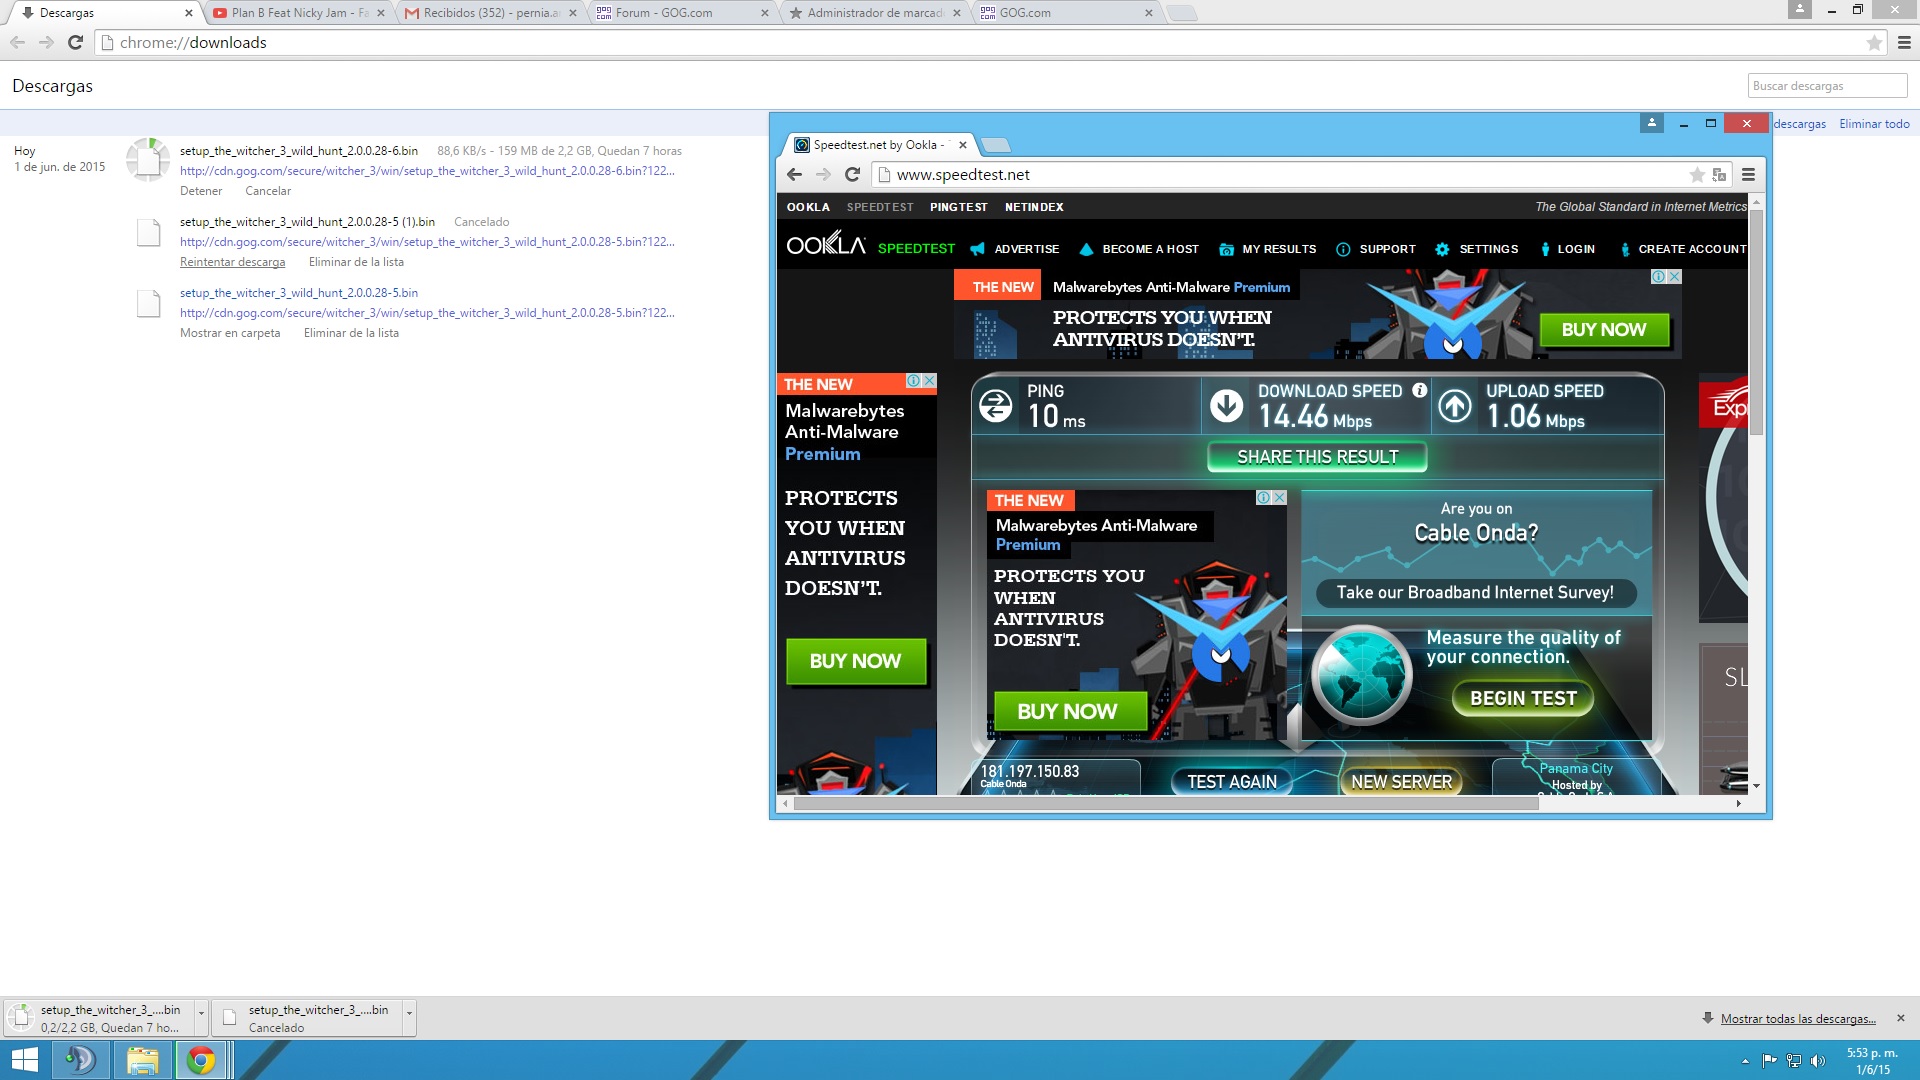Reload the chrome://downloads page
Screen dimensions: 1920x1080
[75, 42]
